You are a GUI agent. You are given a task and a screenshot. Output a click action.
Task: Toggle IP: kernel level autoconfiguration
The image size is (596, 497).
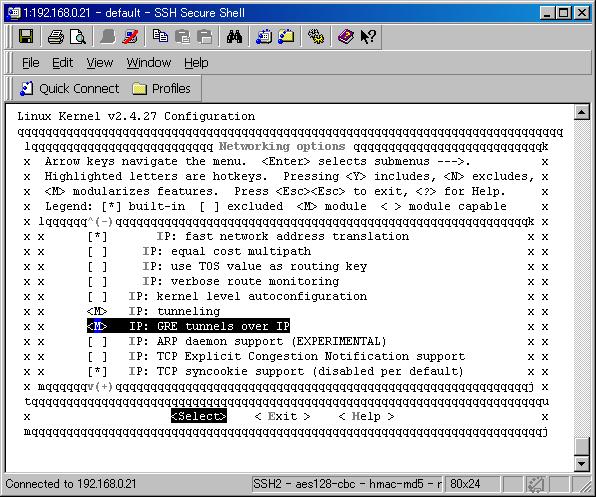point(227,296)
